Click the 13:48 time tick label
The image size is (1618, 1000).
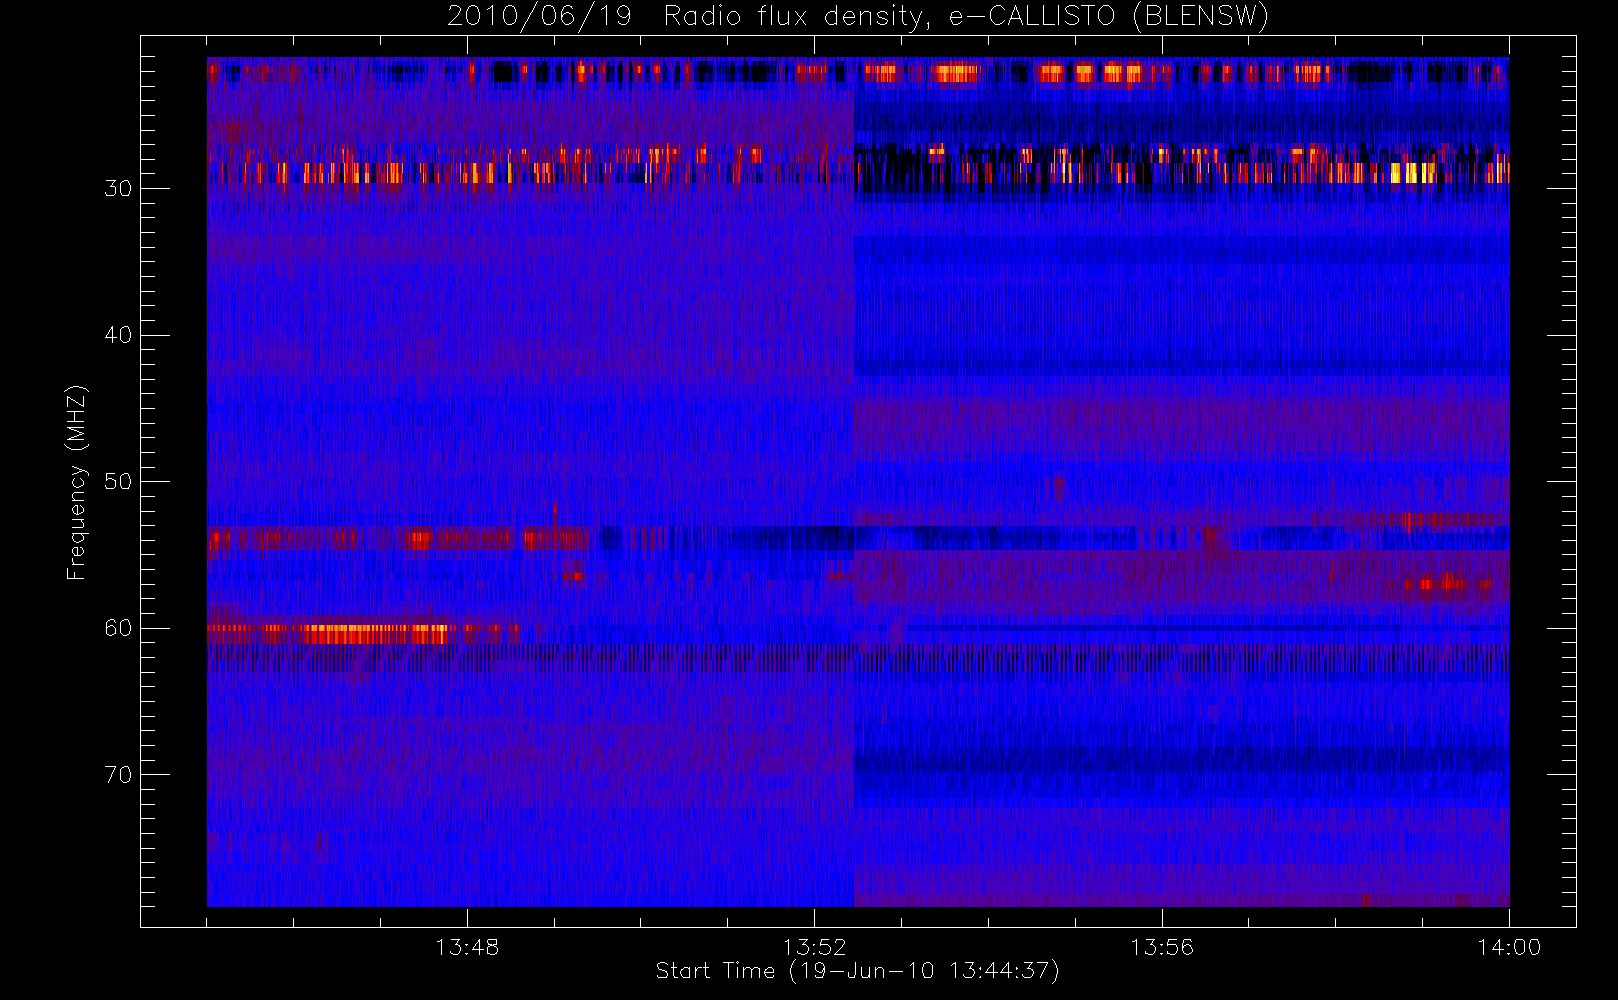[x=467, y=947]
